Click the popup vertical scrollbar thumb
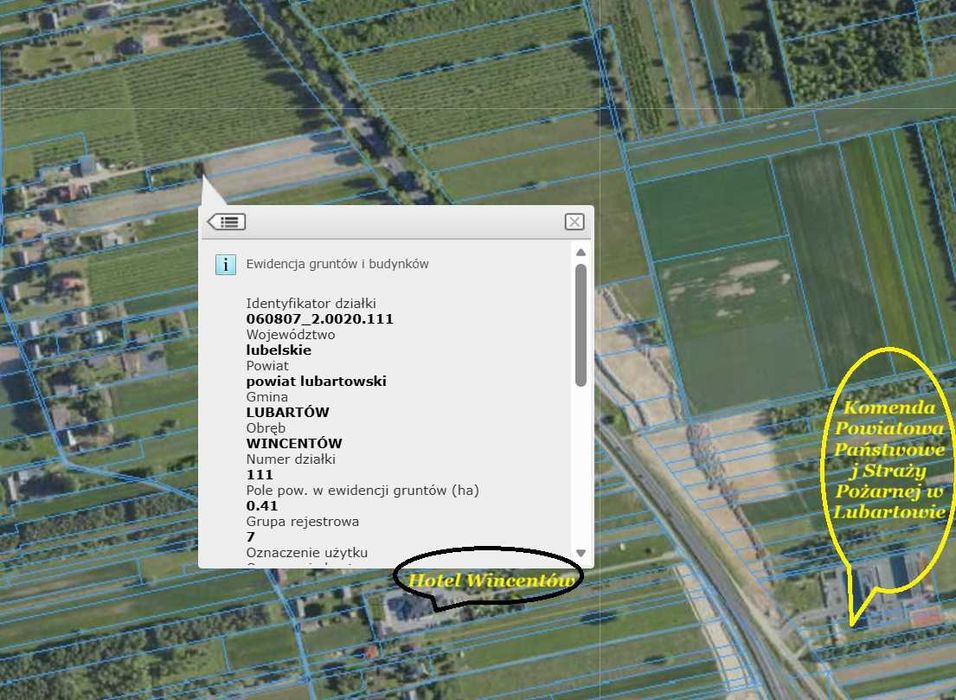Image resolution: width=956 pixels, height=700 pixels. [581, 325]
